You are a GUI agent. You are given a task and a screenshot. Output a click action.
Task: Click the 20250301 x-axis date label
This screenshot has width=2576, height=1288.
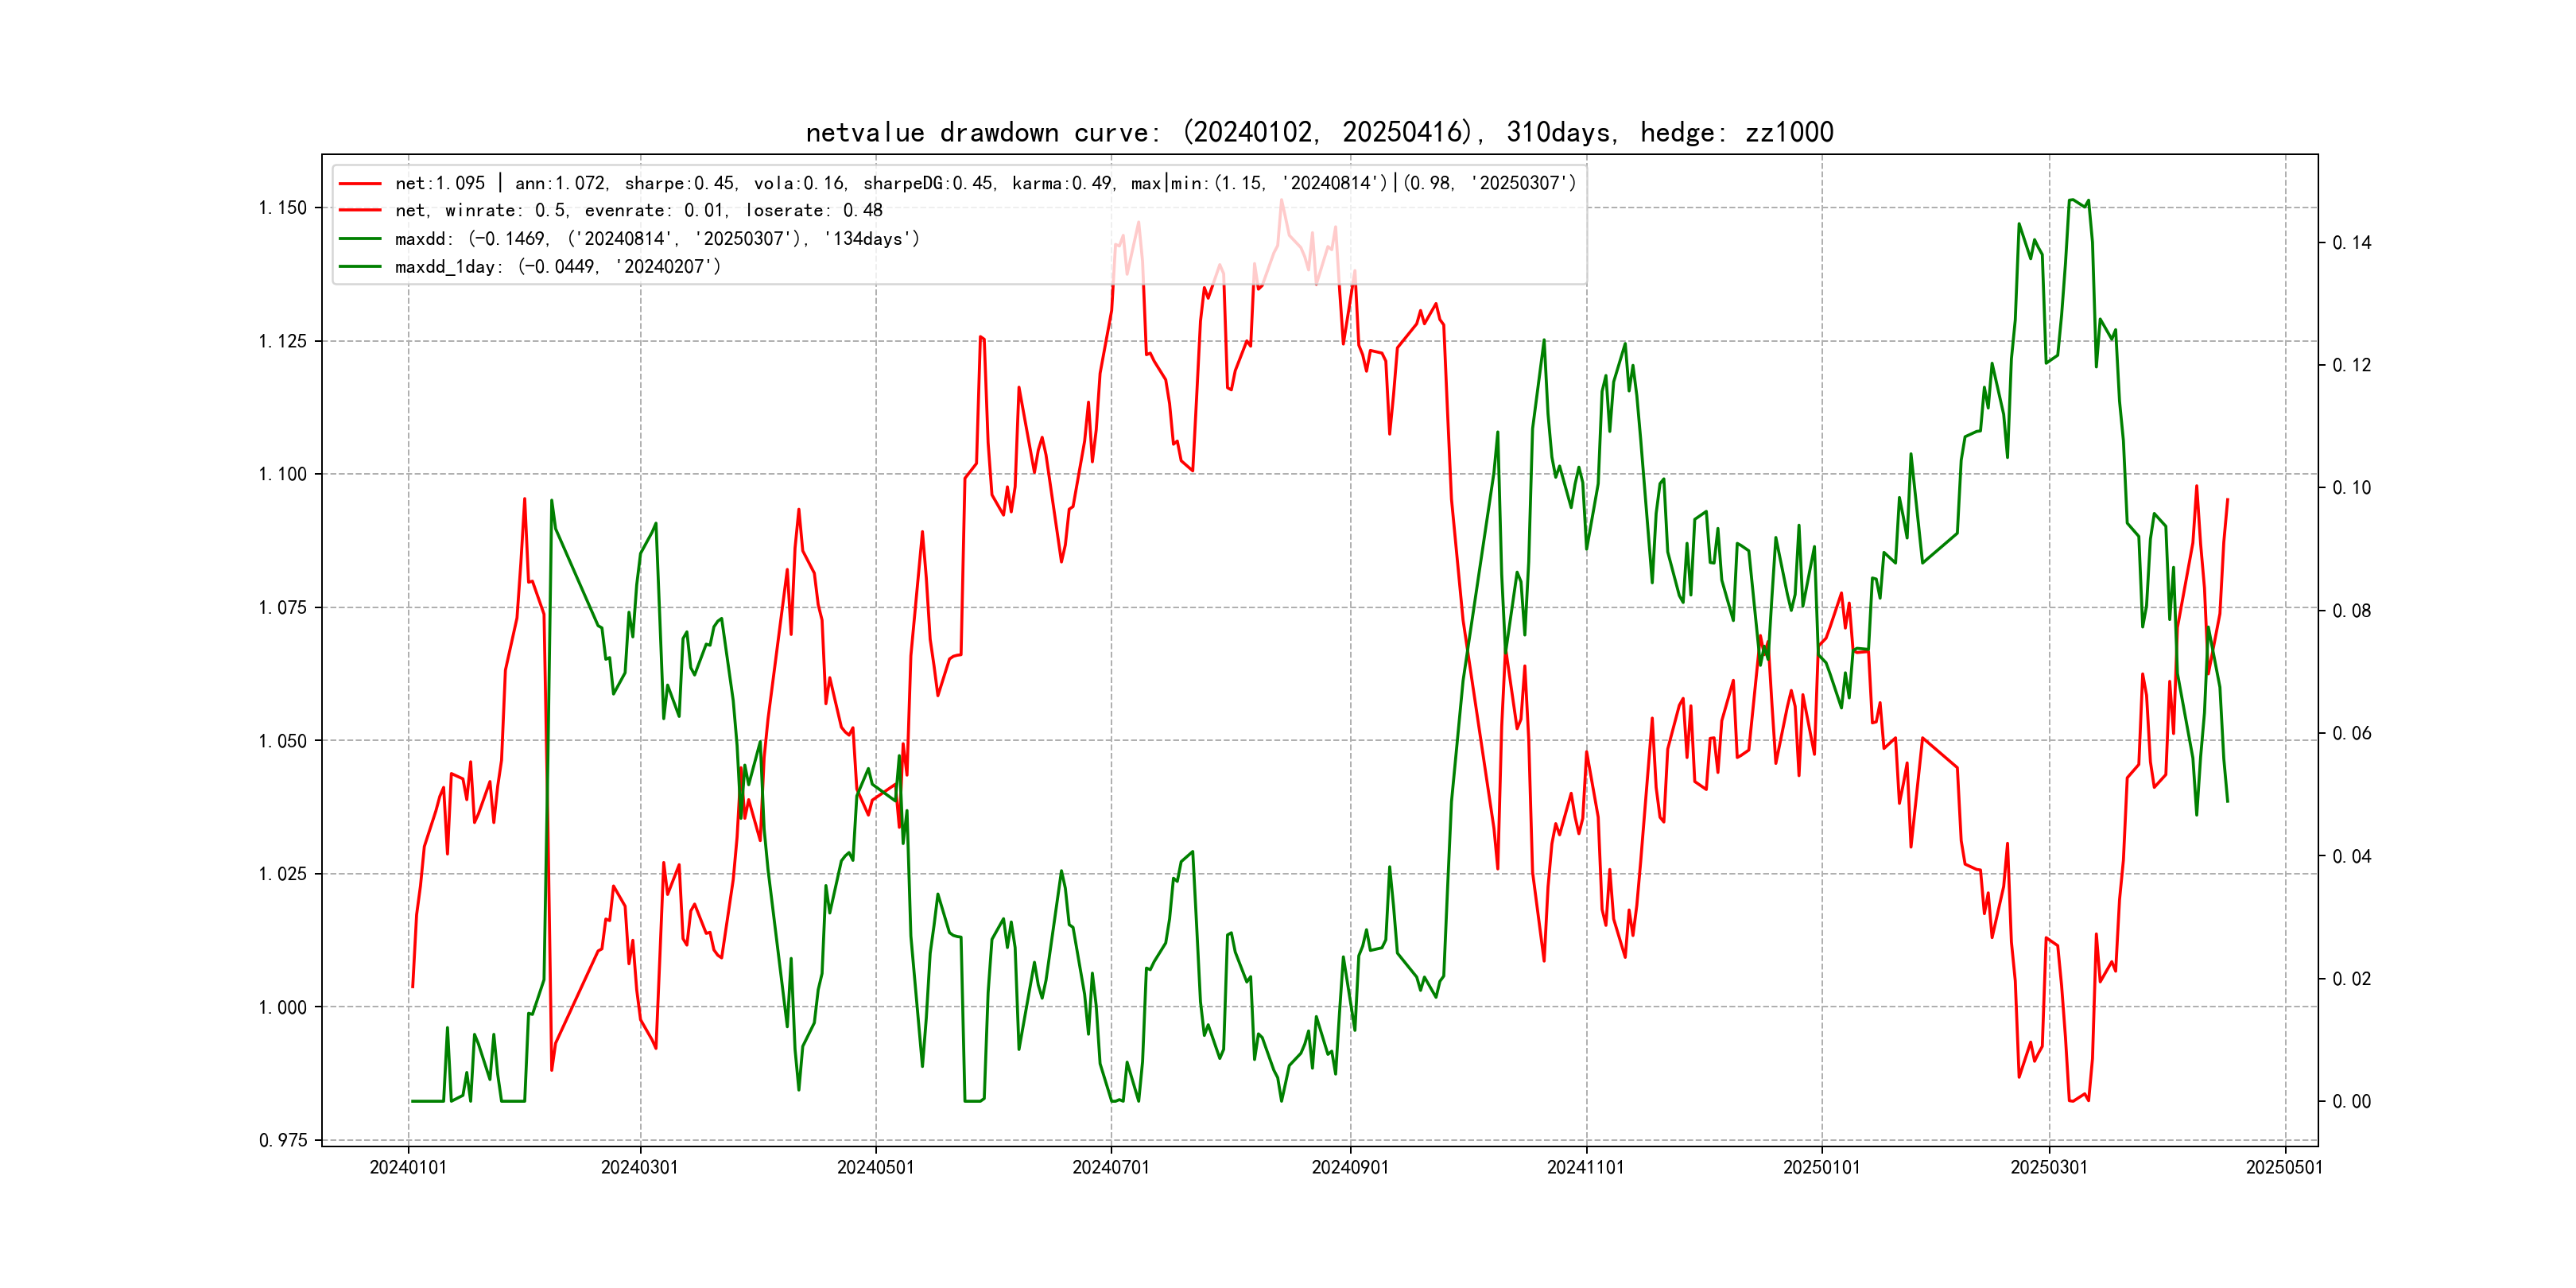[x=2049, y=1168]
